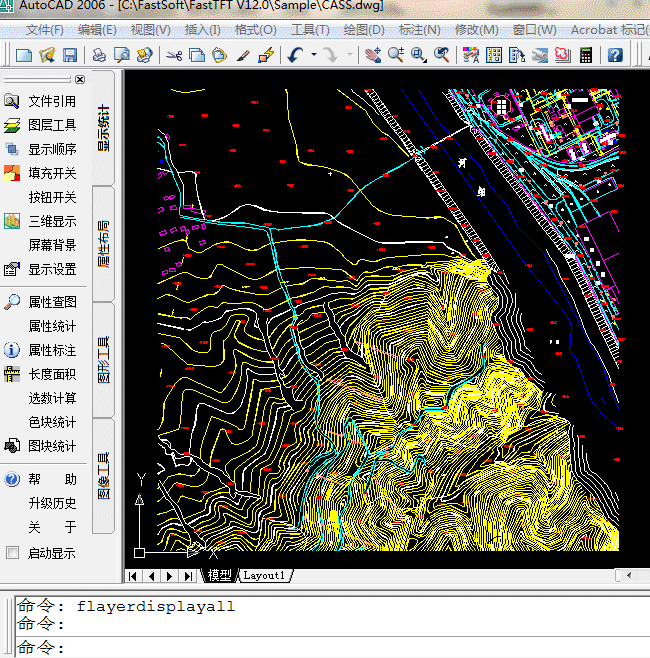Select the Zoom realtime icon
This screenshot has width=650, height=658.
(x=396, y=55)
